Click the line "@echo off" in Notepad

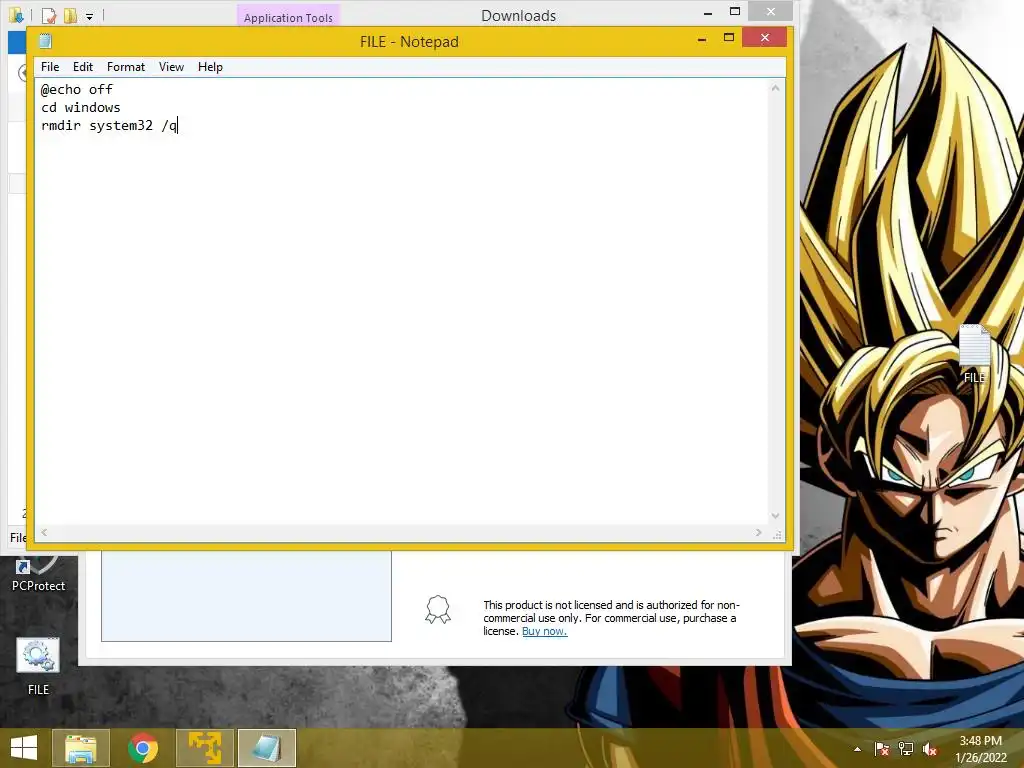[76, 89]
